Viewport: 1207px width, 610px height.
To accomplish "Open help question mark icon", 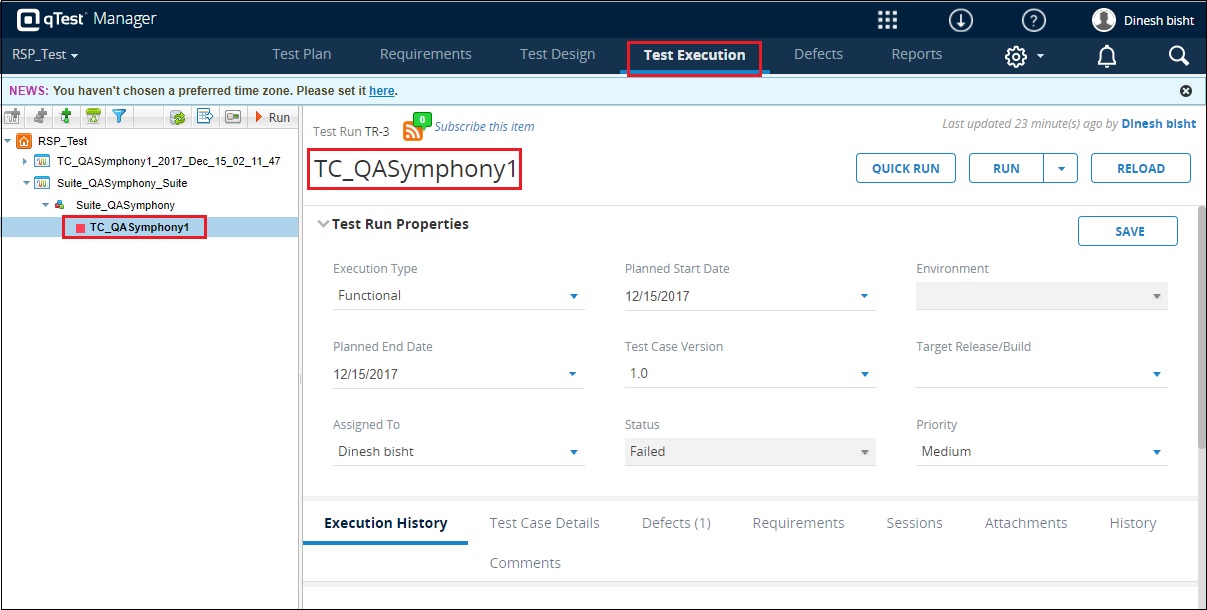I will tap(1033, 20).
